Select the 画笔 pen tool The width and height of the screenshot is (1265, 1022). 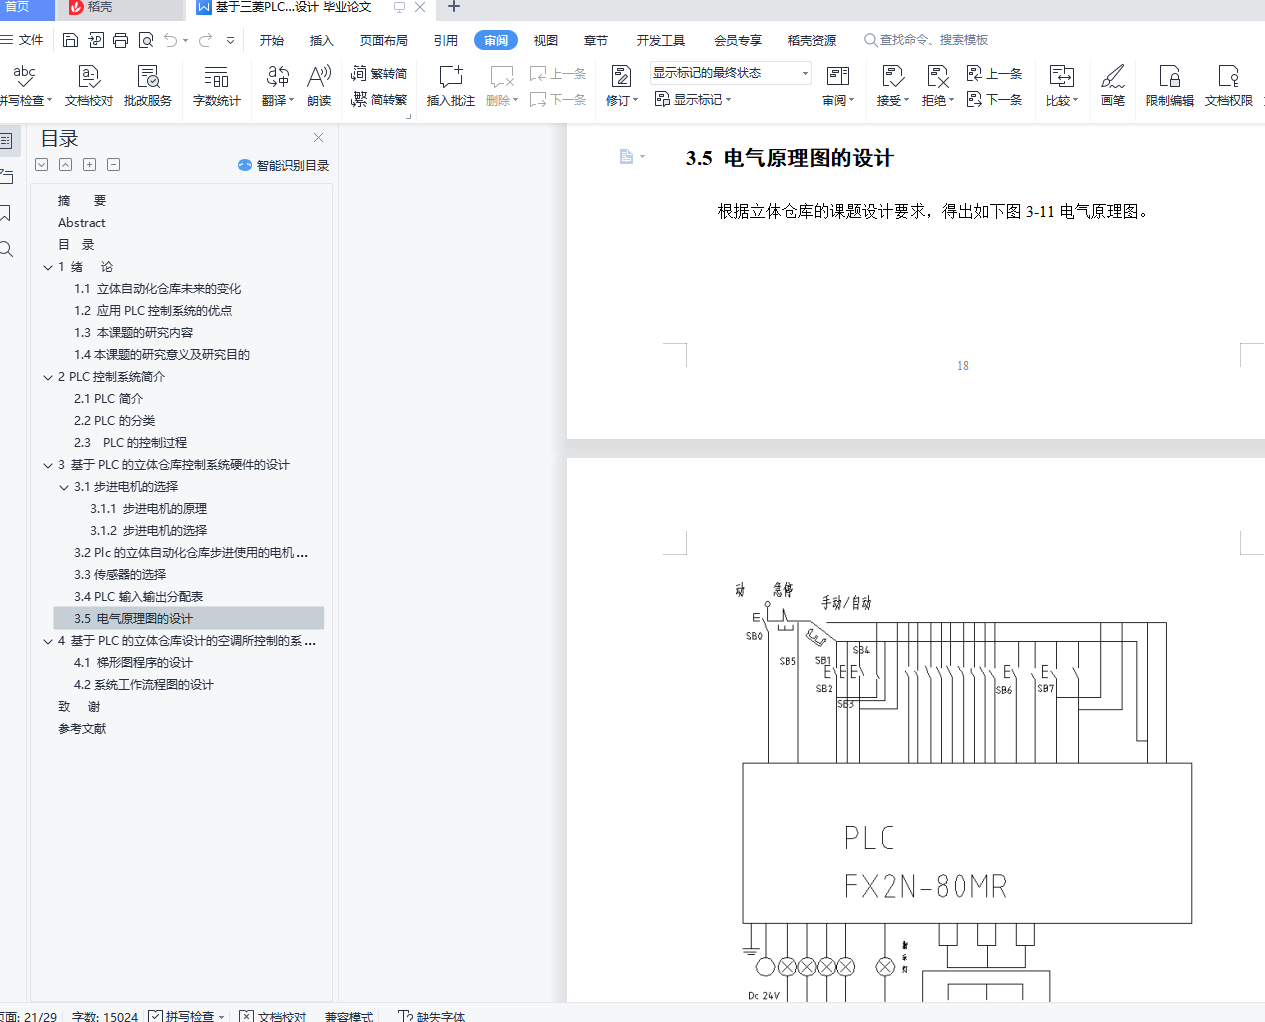click(x=1113, y=86)
